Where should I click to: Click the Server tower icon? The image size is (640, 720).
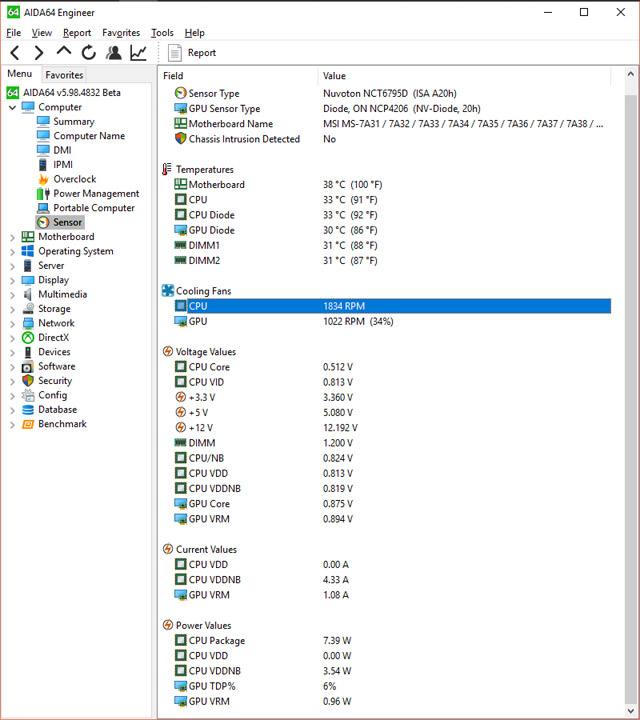(28, 265)
